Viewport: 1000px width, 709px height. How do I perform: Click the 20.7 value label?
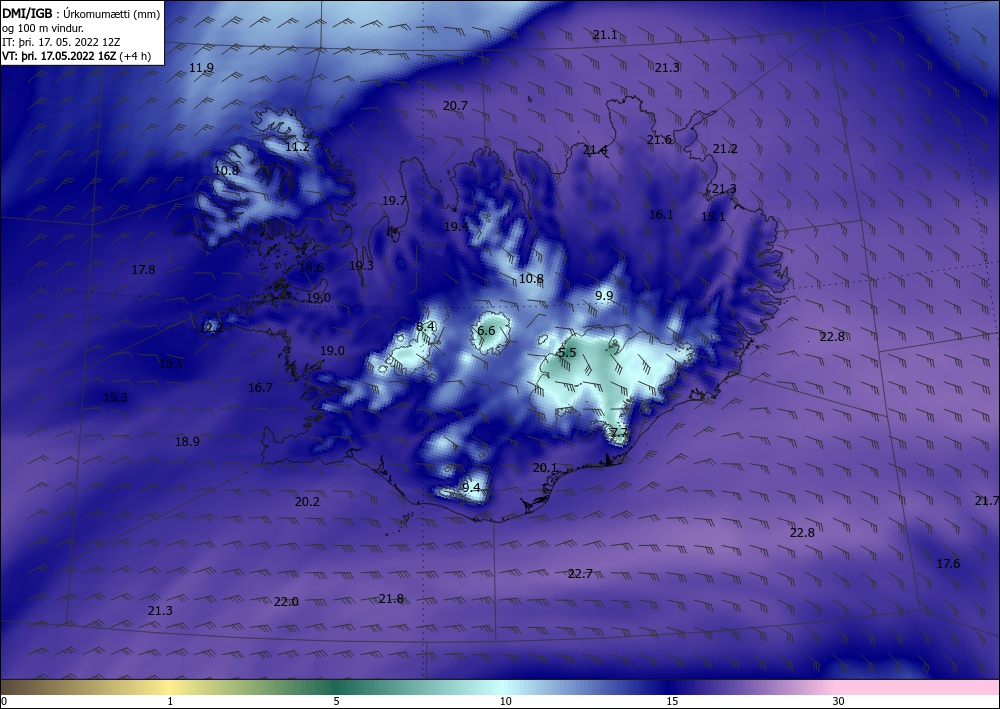(455, 106)
